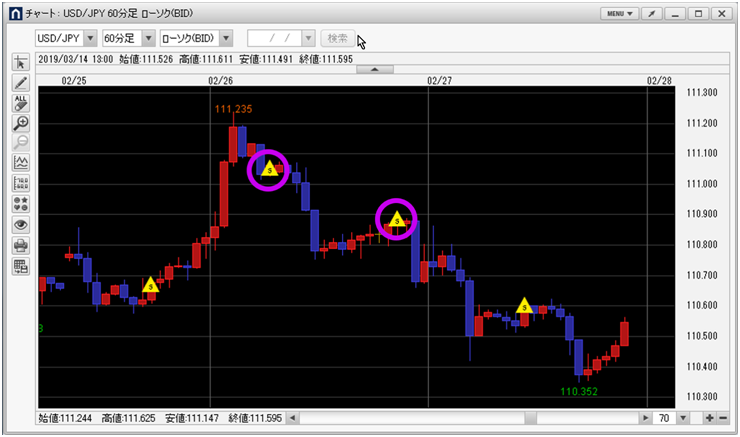Open the MENU dropdown button

(620, 14)
